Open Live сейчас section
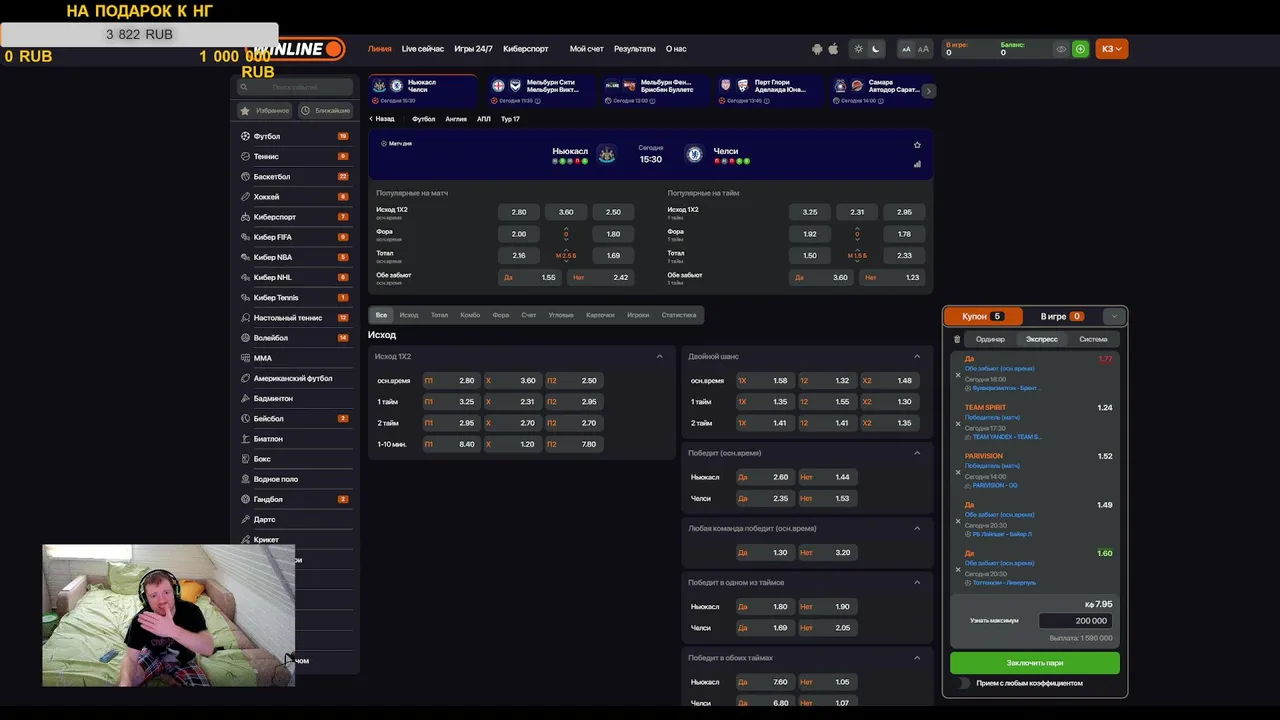Viewport: 1280px width, 720px height. point(423,49)
